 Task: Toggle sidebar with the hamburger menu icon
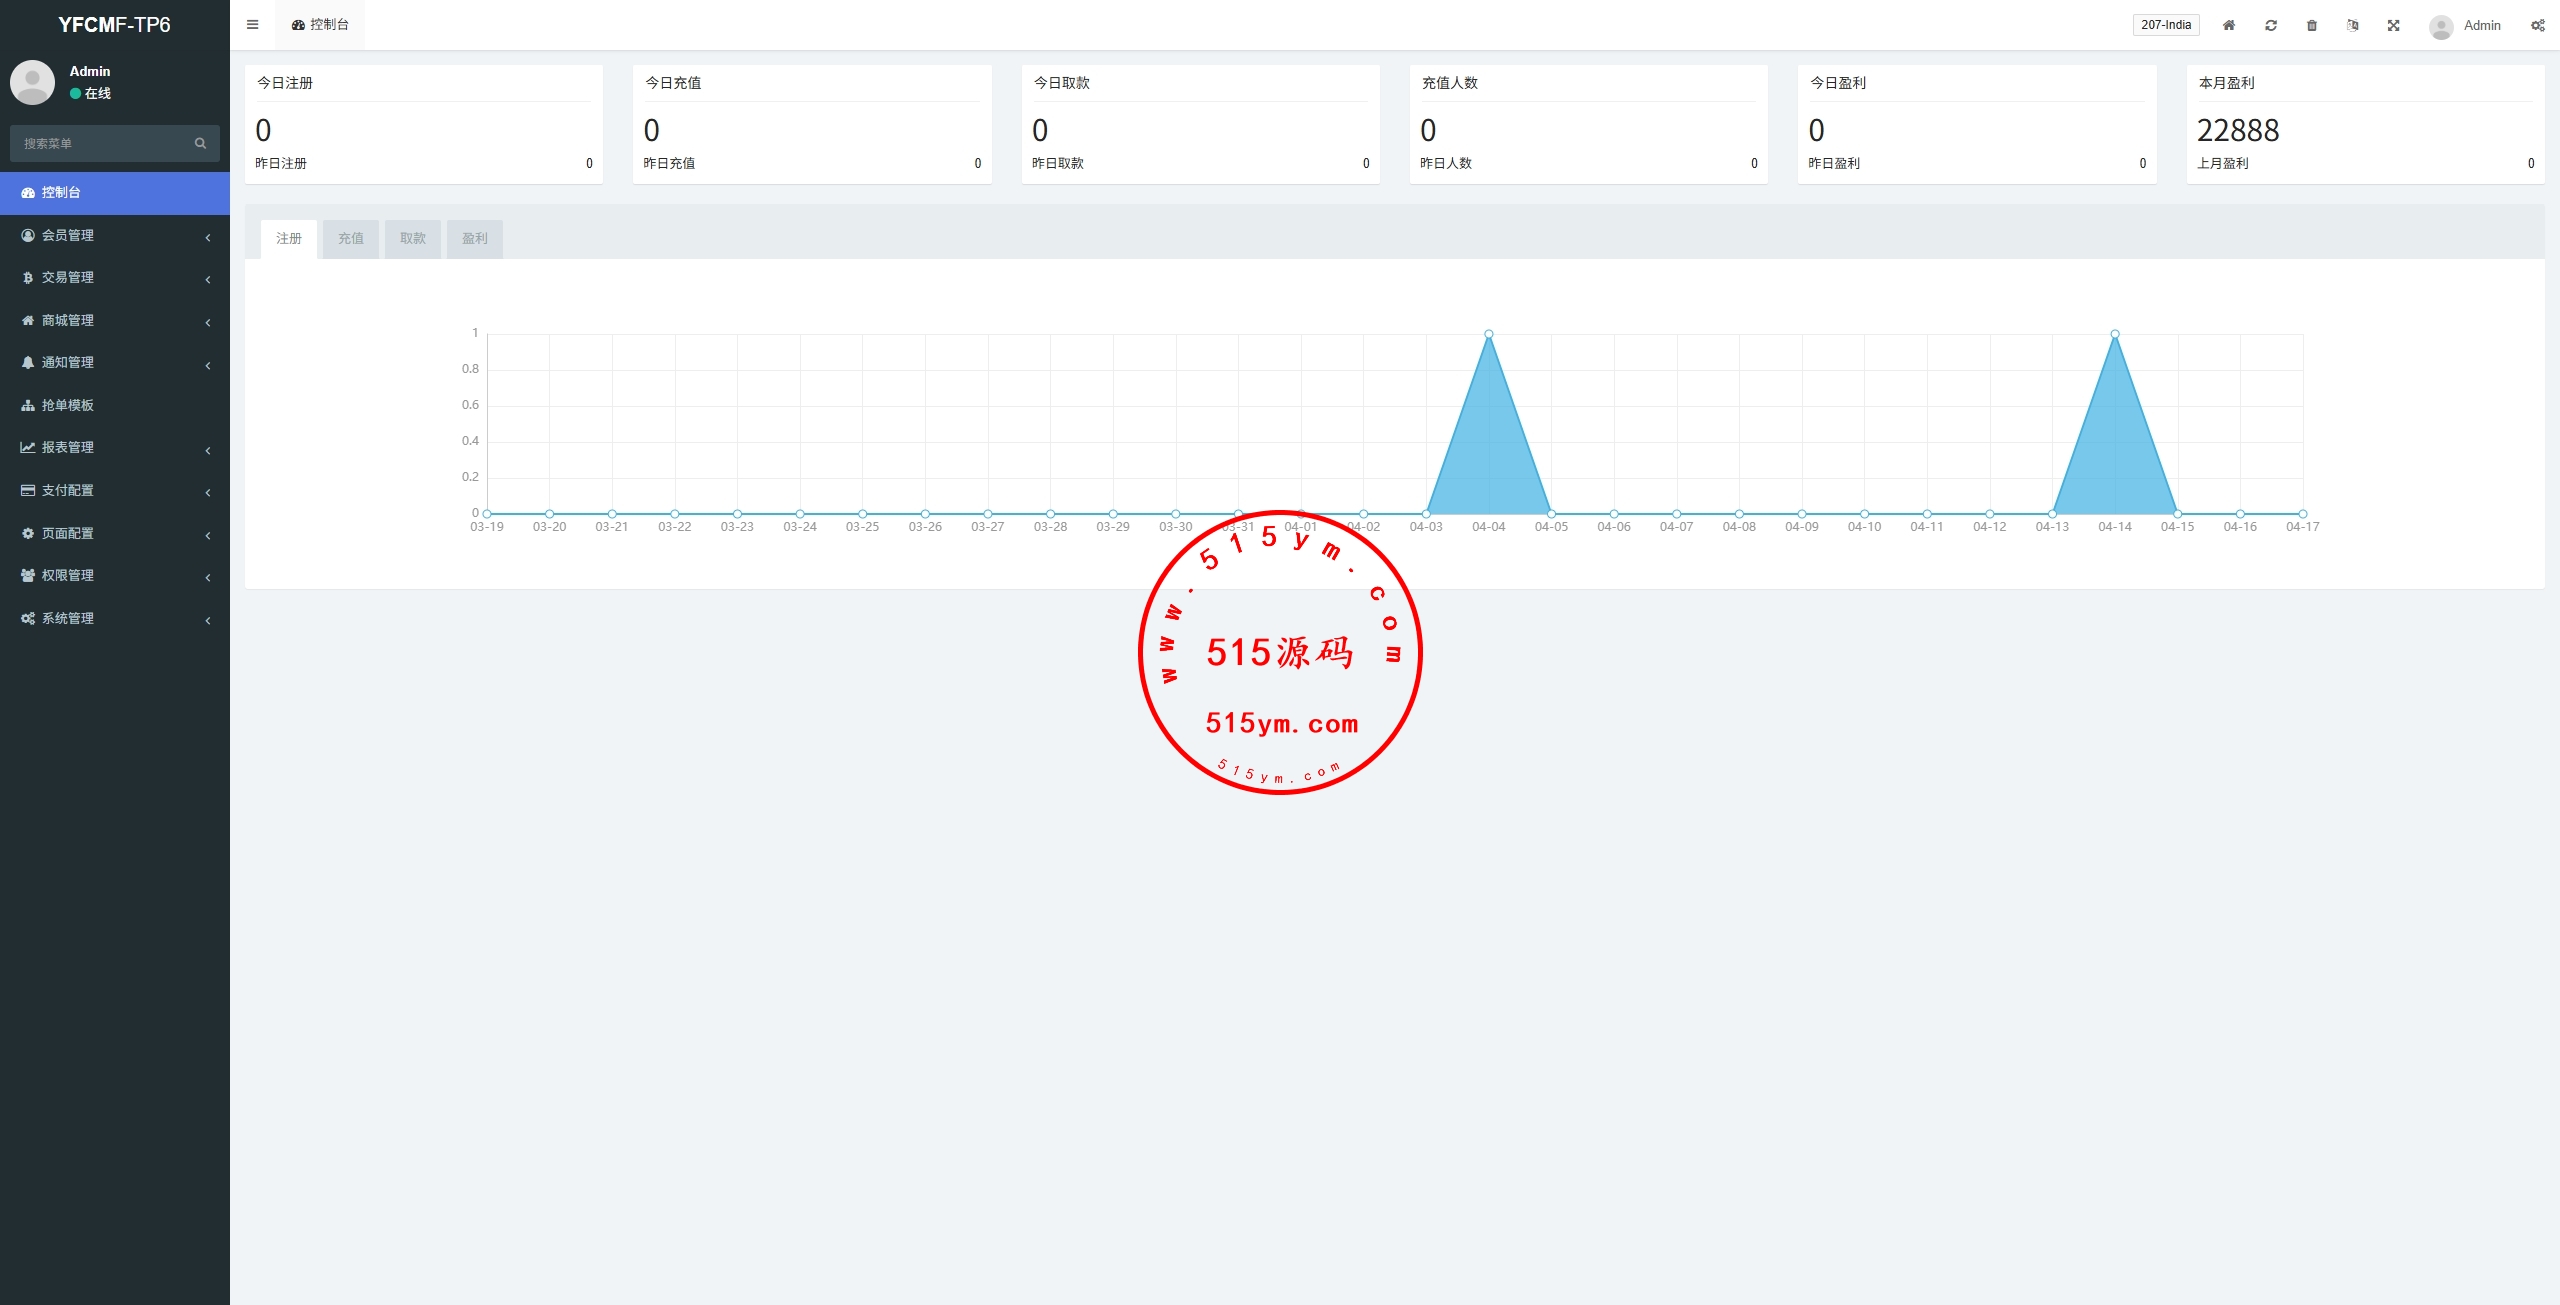252,25
